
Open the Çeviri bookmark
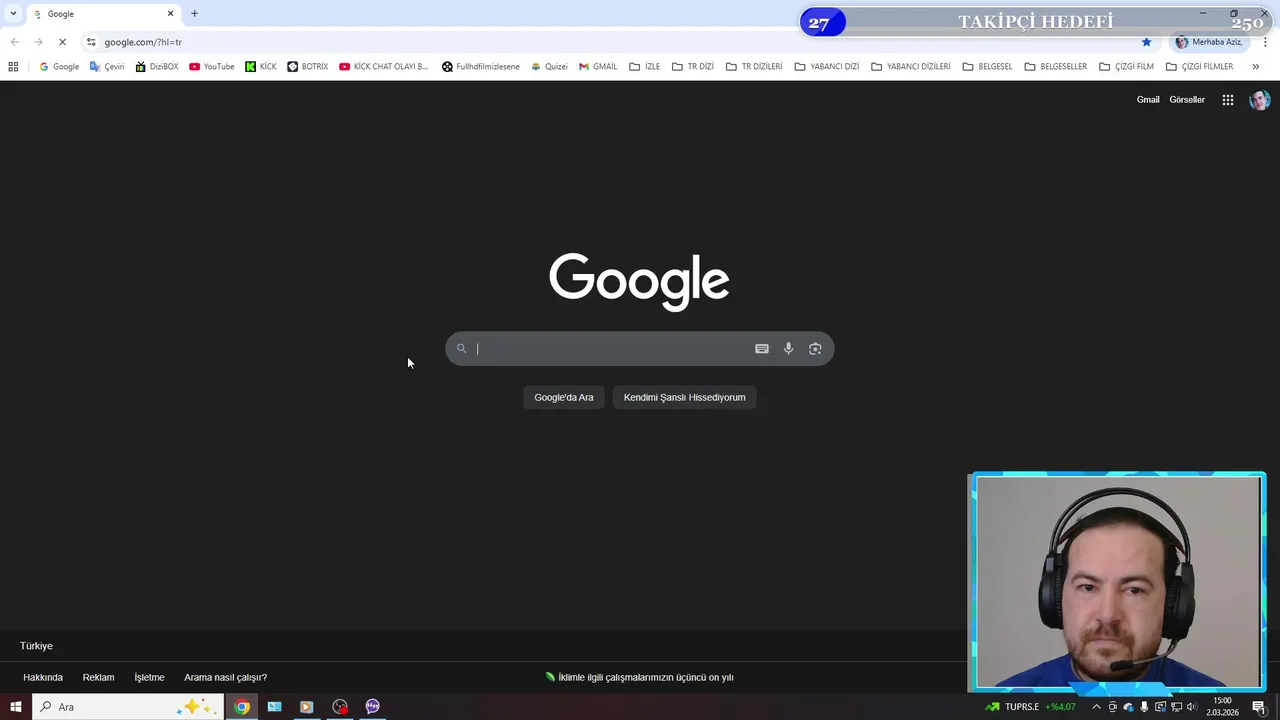click(x=107, y=67)
